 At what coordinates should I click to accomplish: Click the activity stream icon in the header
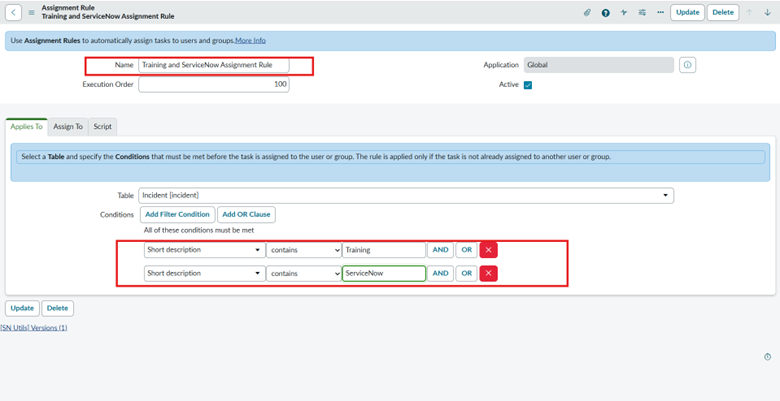click(x=624, y=13)
